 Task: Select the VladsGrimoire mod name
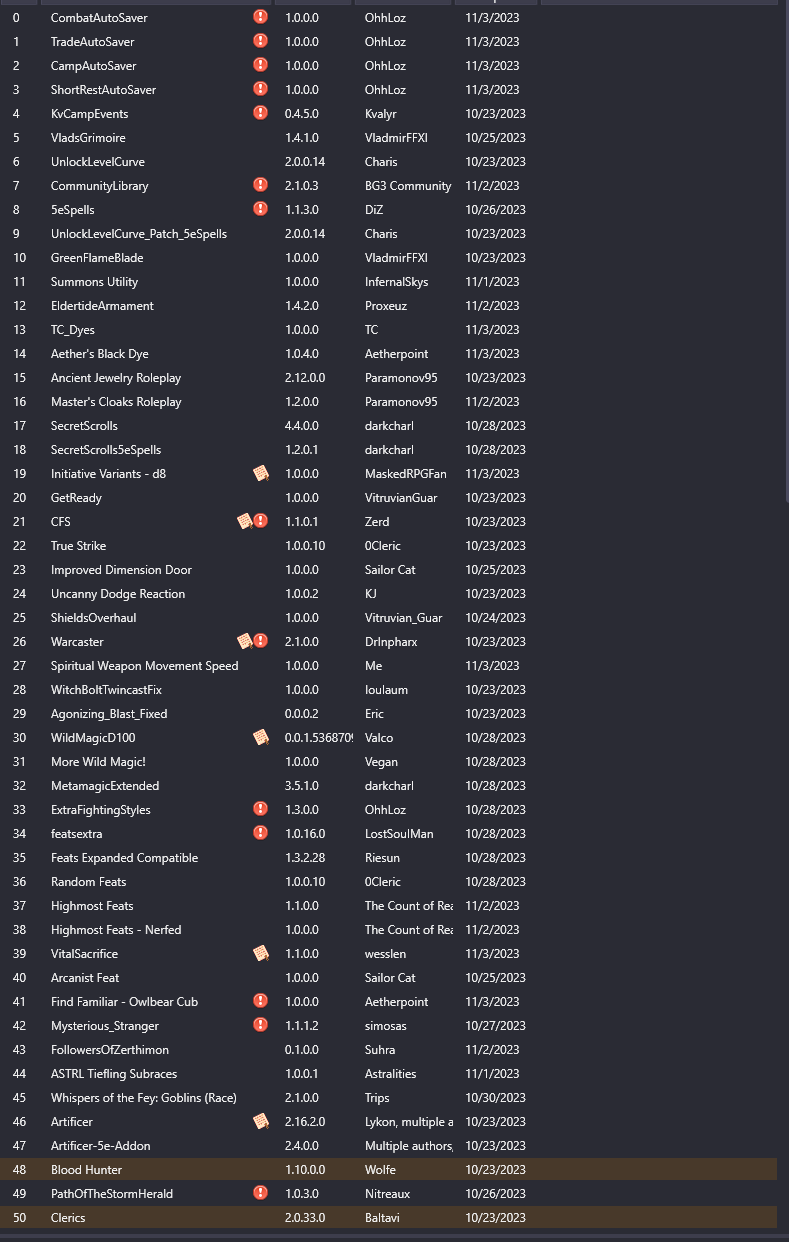tap(88, 137)
